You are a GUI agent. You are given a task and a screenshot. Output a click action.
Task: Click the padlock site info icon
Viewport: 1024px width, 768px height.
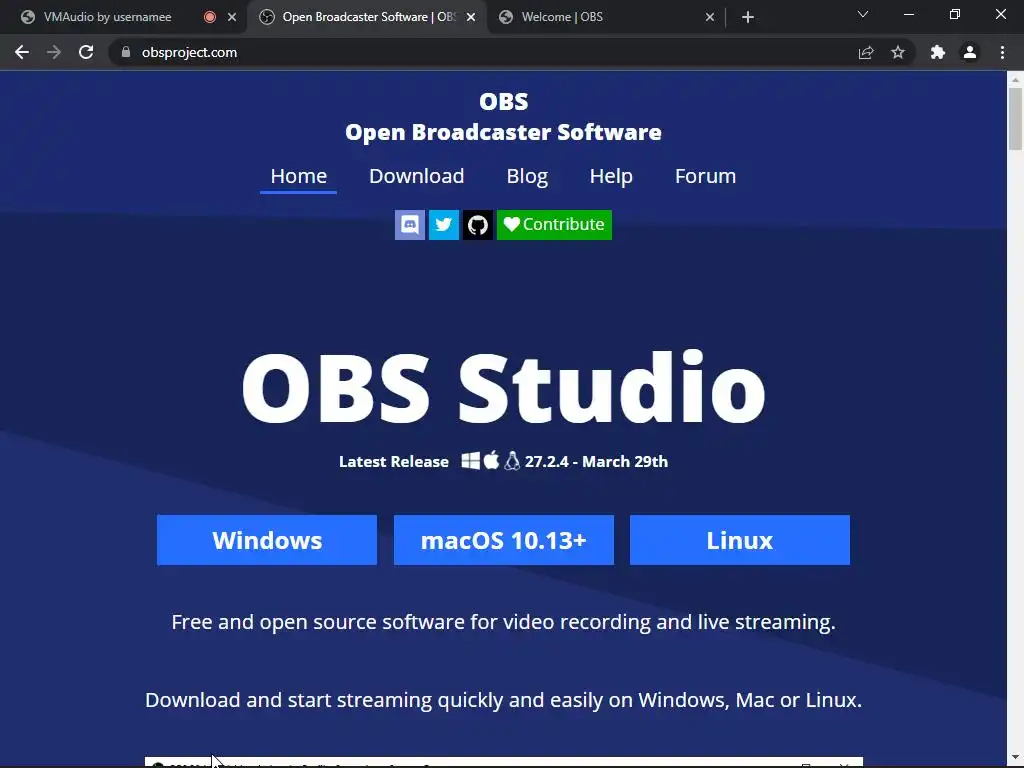(126, 52)
